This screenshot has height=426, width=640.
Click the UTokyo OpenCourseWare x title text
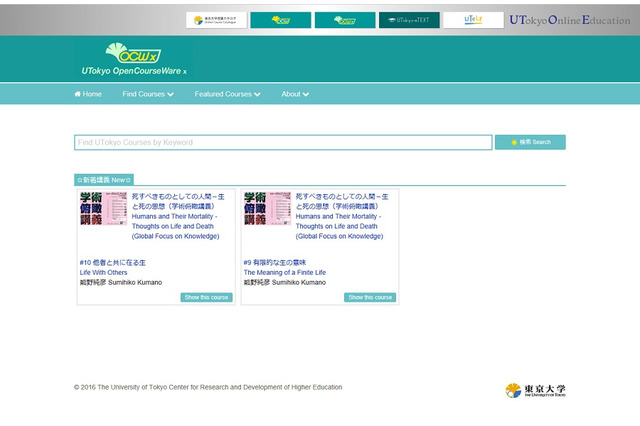(x=134, y=71)
